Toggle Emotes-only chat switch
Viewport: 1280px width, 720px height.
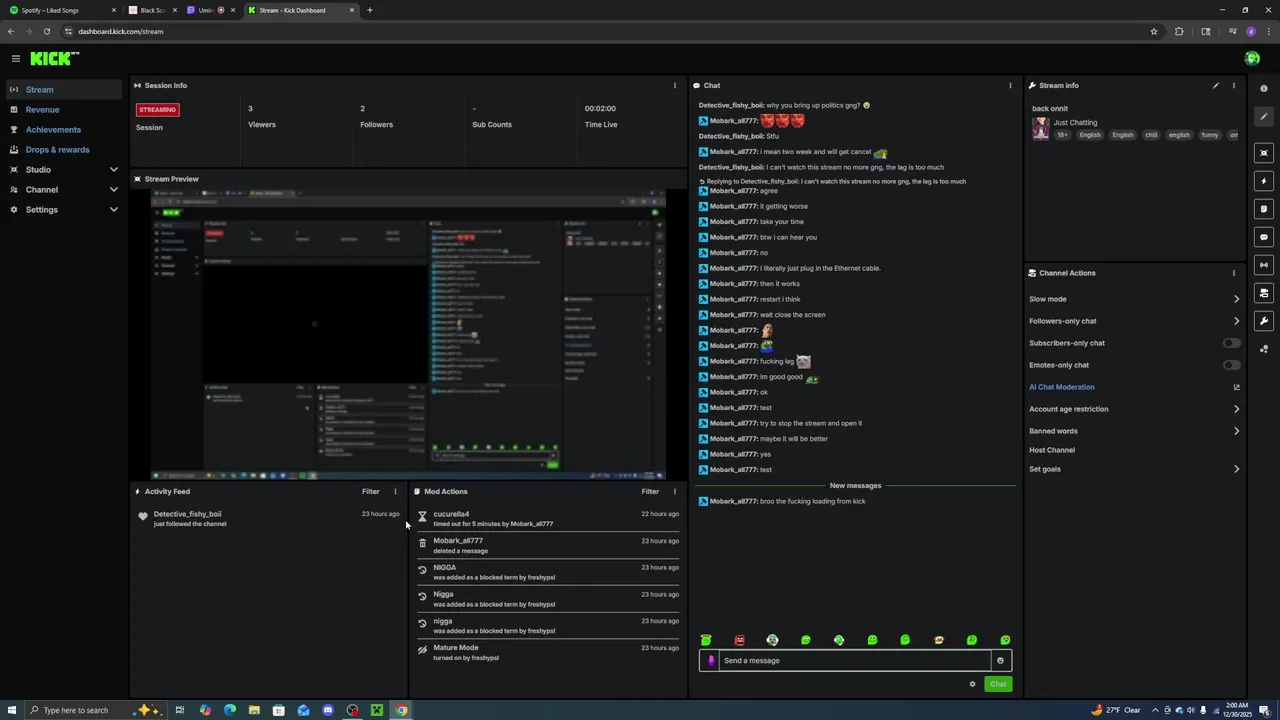coord(1231,365)
